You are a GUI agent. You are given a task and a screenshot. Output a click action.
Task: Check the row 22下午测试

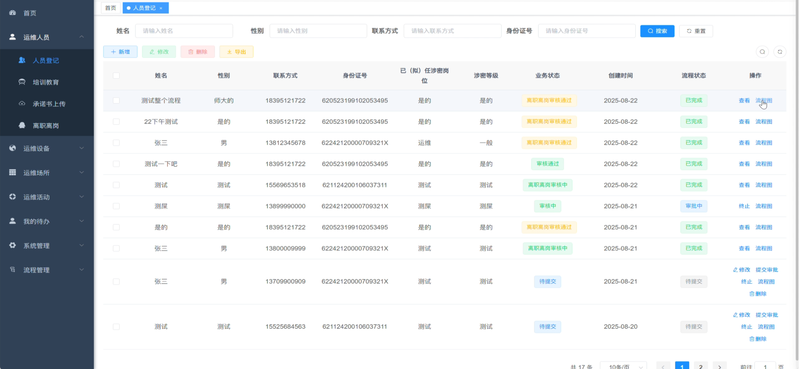point(116,121)
